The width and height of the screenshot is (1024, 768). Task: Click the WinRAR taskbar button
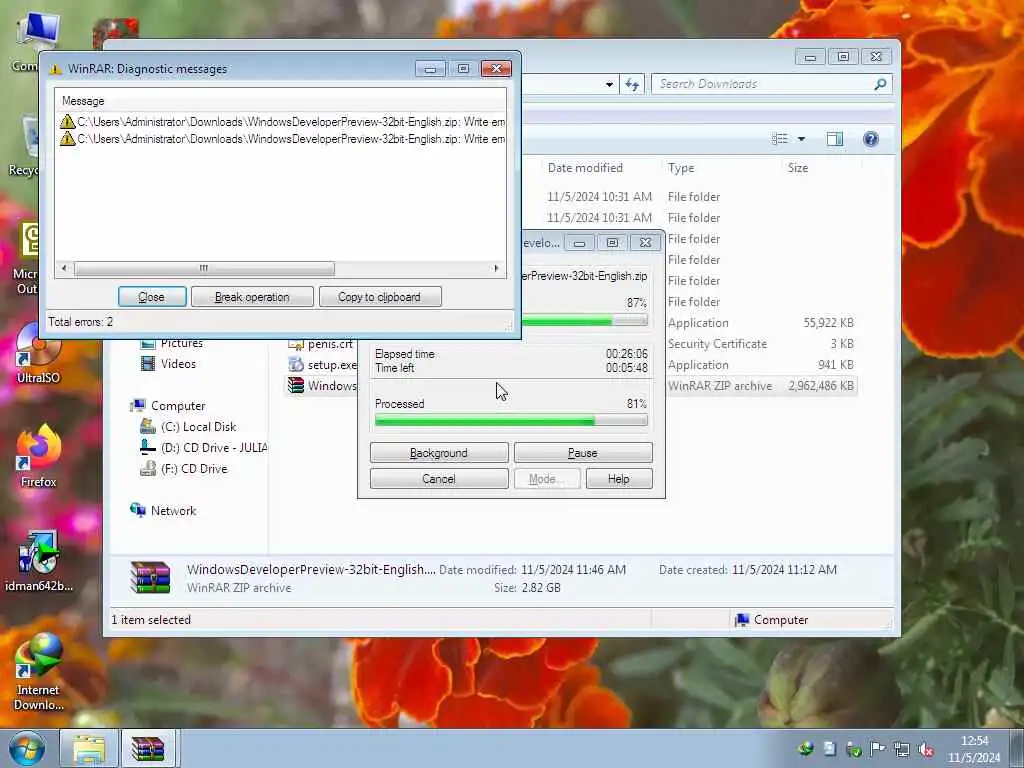coord(148,748)
